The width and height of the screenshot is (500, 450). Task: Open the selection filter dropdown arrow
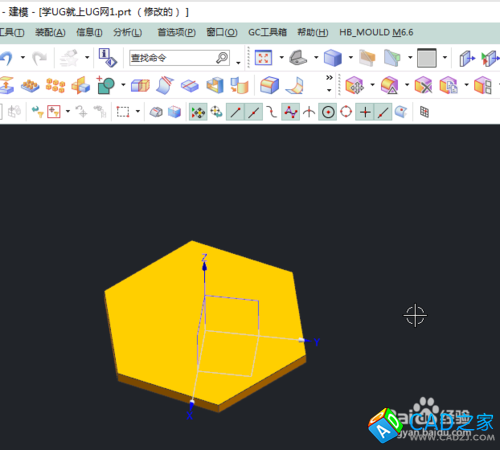[68, 111]
